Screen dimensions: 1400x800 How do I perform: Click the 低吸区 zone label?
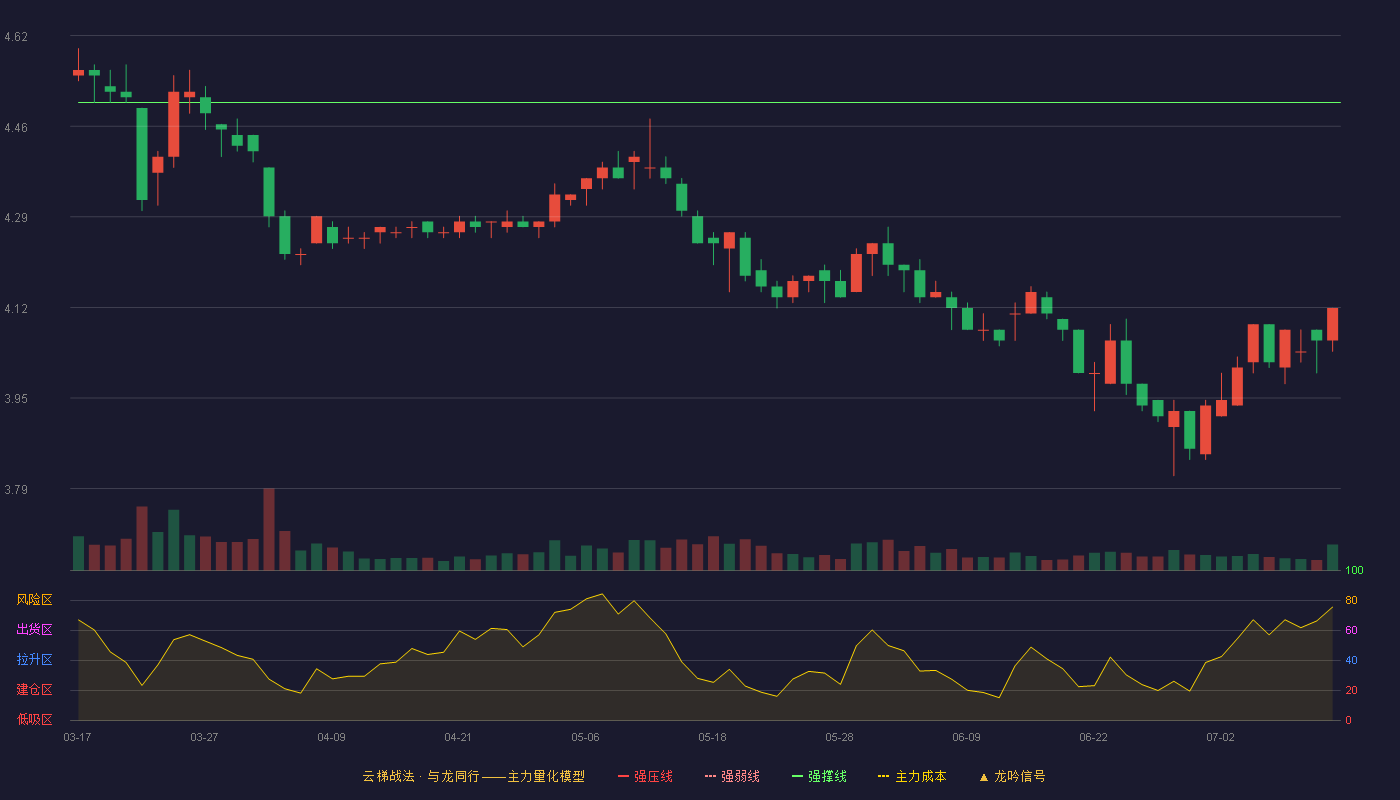coord(34,719)
